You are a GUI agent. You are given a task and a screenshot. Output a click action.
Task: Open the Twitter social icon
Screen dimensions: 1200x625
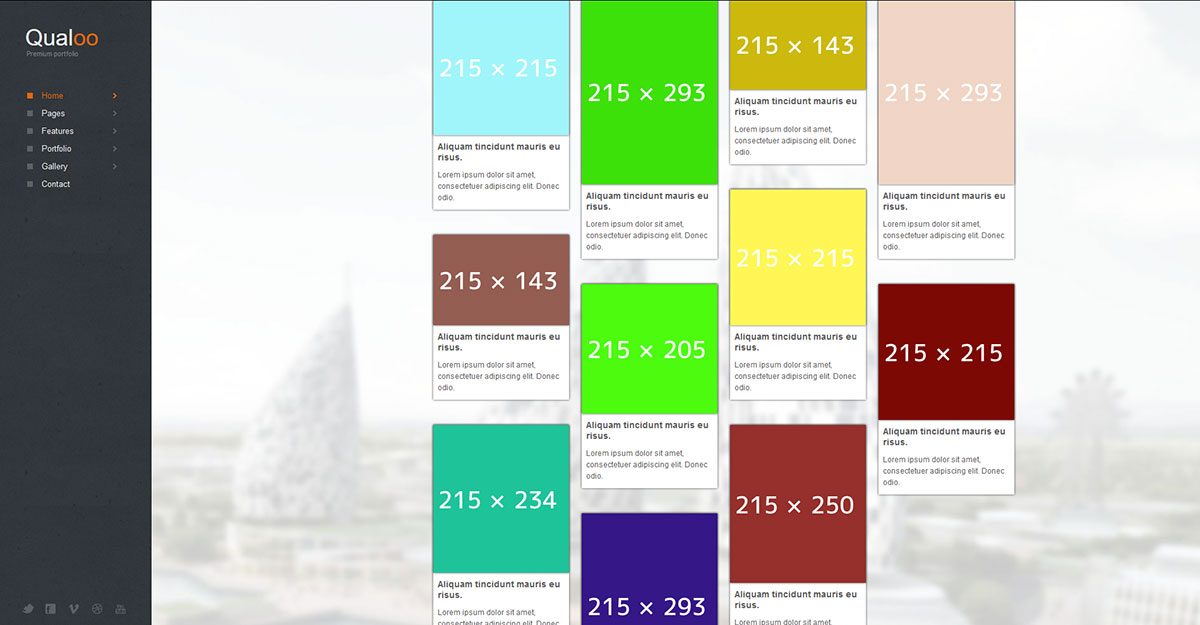[29, 609]
